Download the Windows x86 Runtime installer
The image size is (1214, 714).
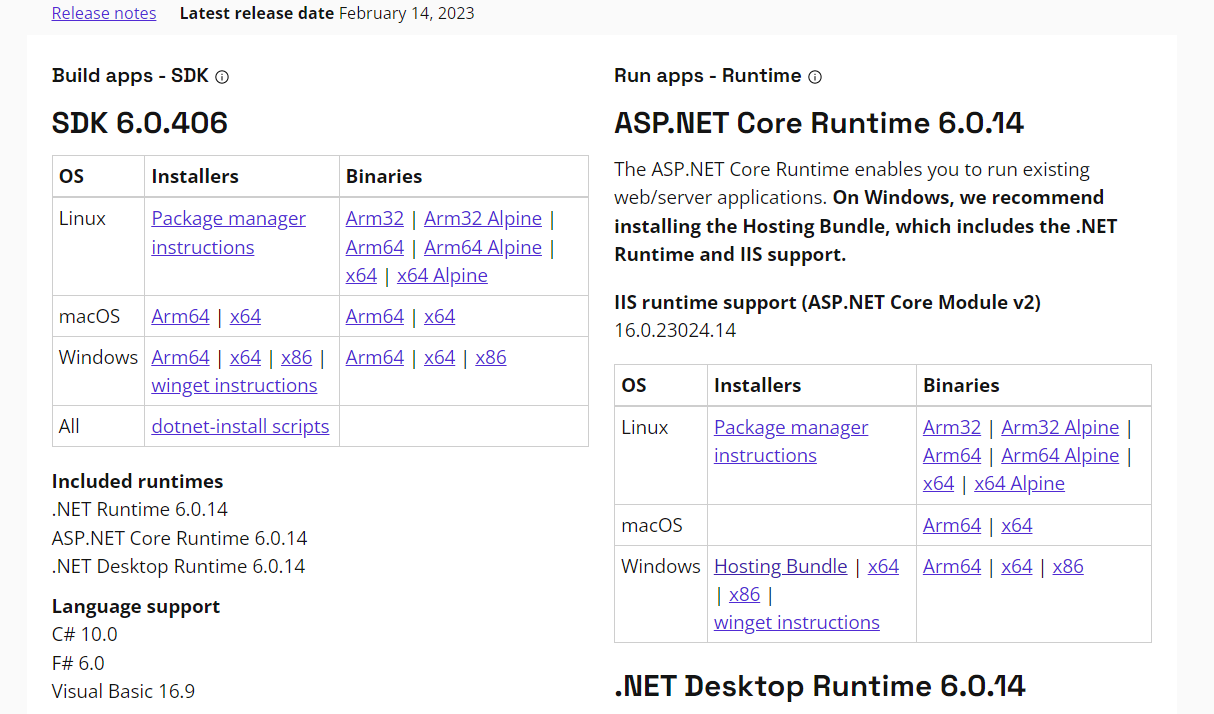(x=744, y=594)
